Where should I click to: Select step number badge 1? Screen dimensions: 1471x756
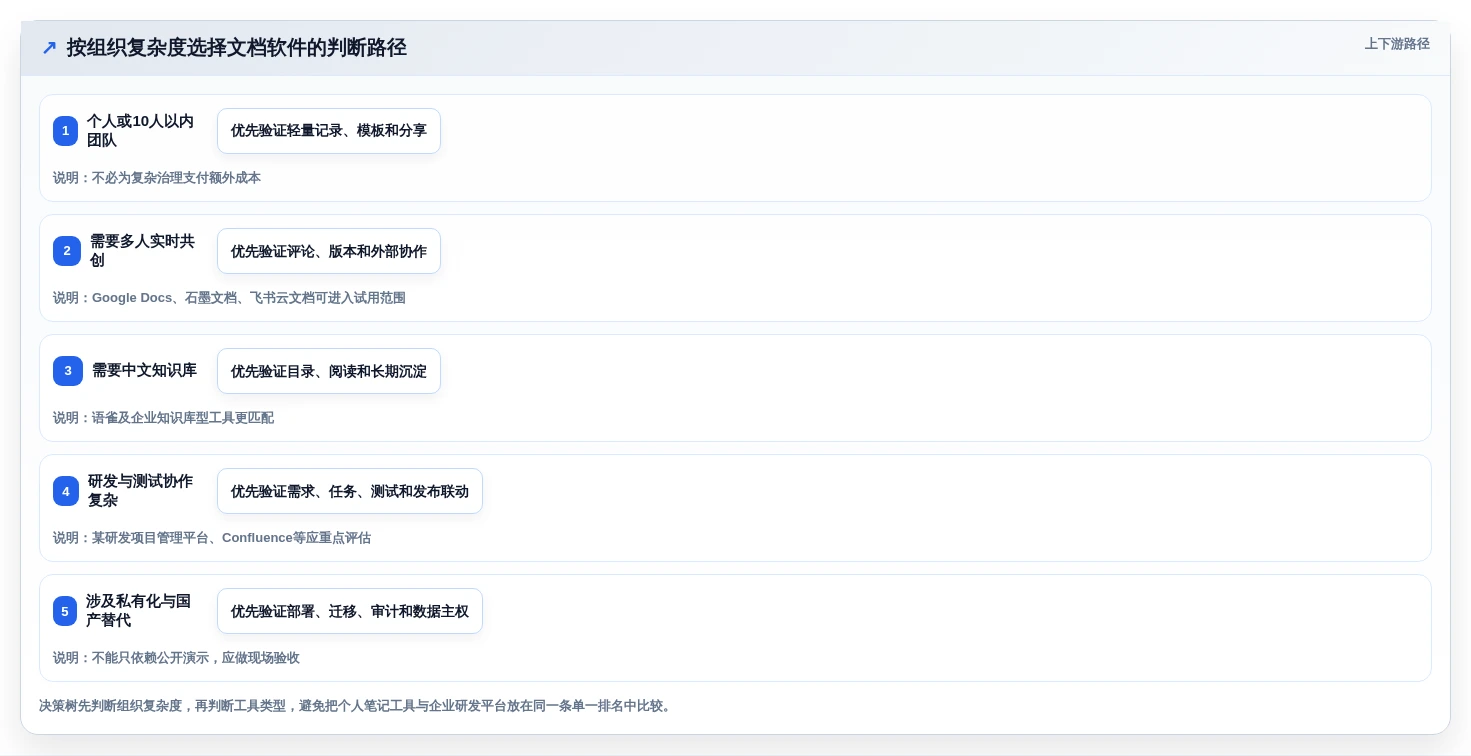(x=65, y=131)
